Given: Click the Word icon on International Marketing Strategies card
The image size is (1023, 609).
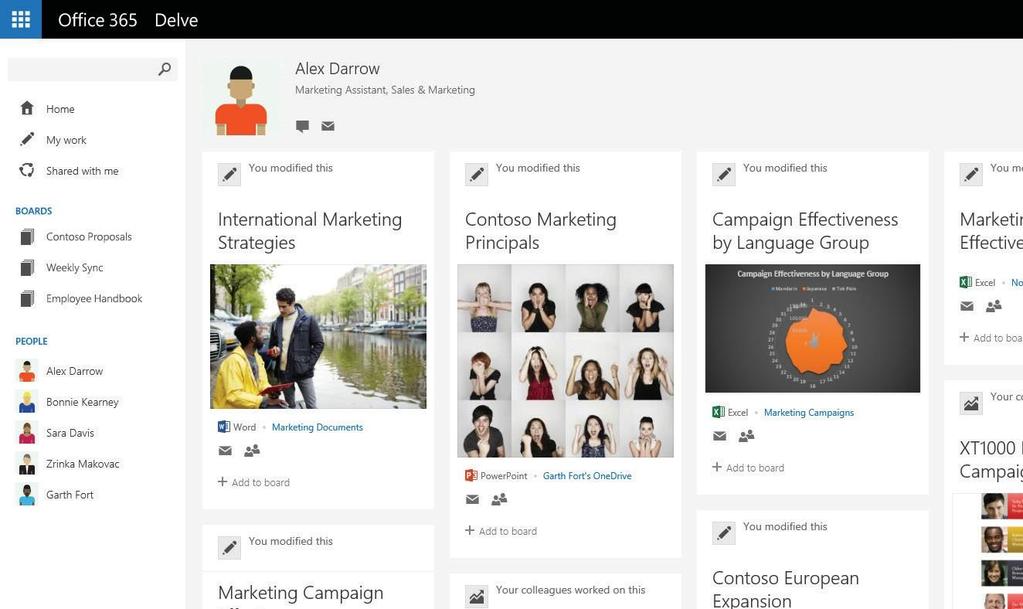Looking at the screenshot, I should [x=224, y=427].
